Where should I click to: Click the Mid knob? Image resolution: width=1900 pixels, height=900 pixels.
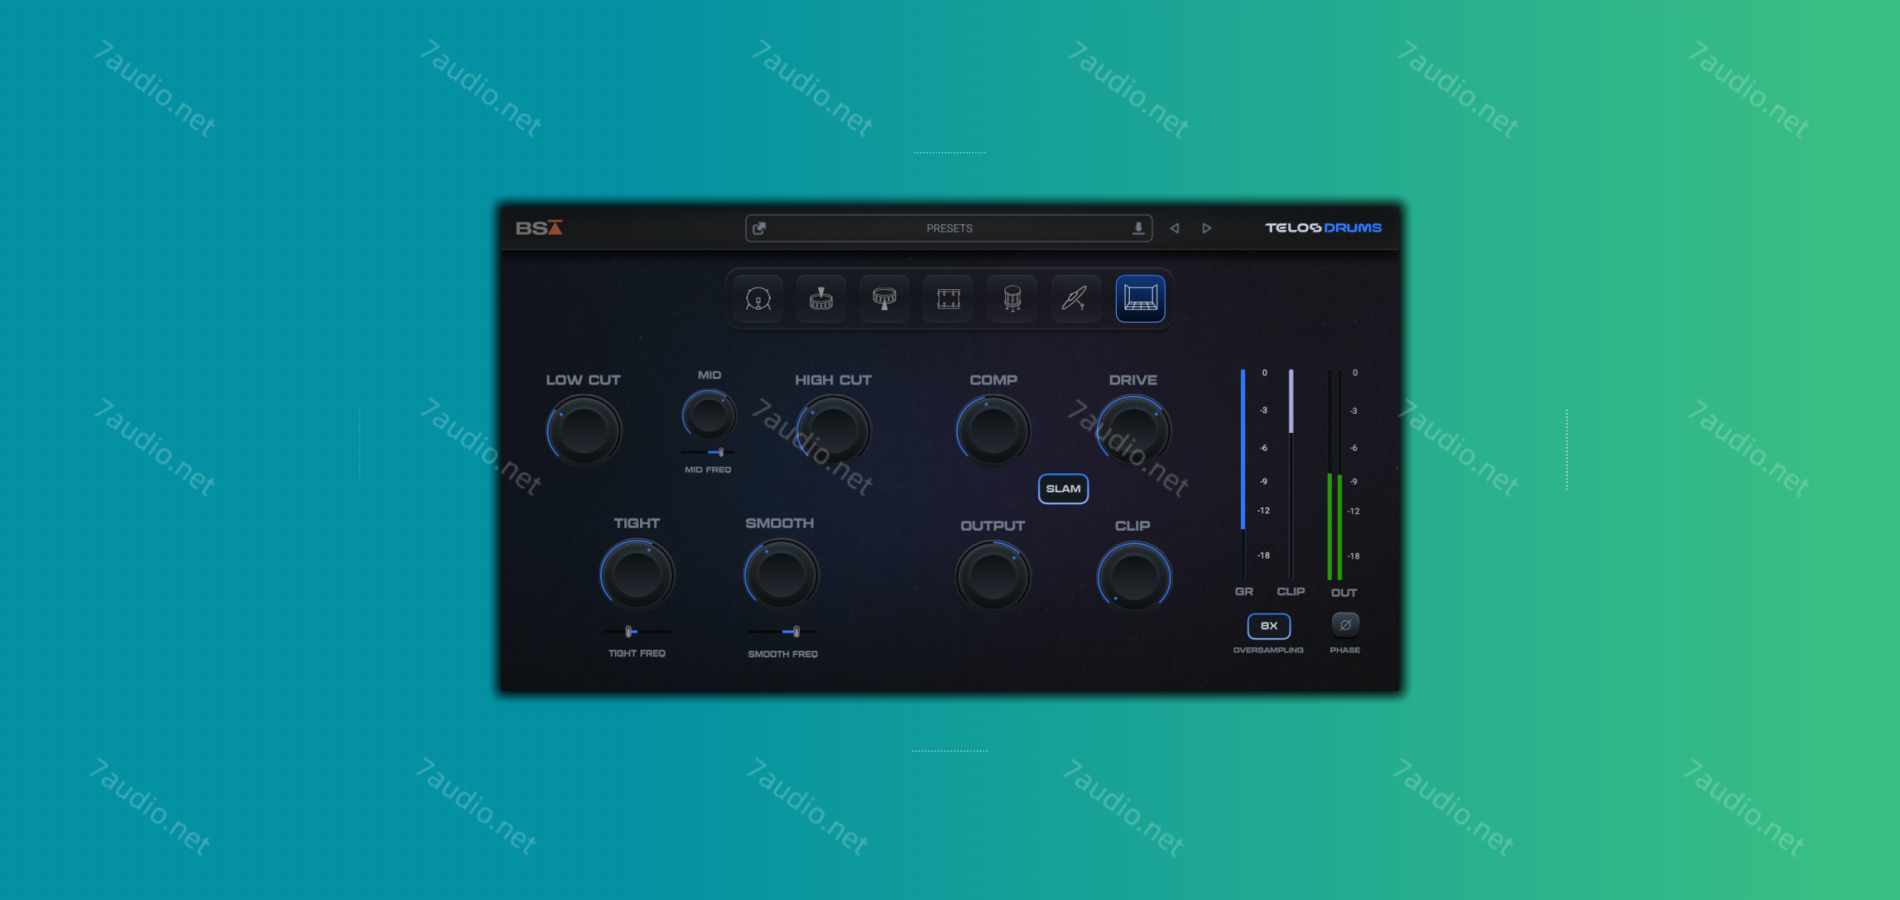click(709, 415)
